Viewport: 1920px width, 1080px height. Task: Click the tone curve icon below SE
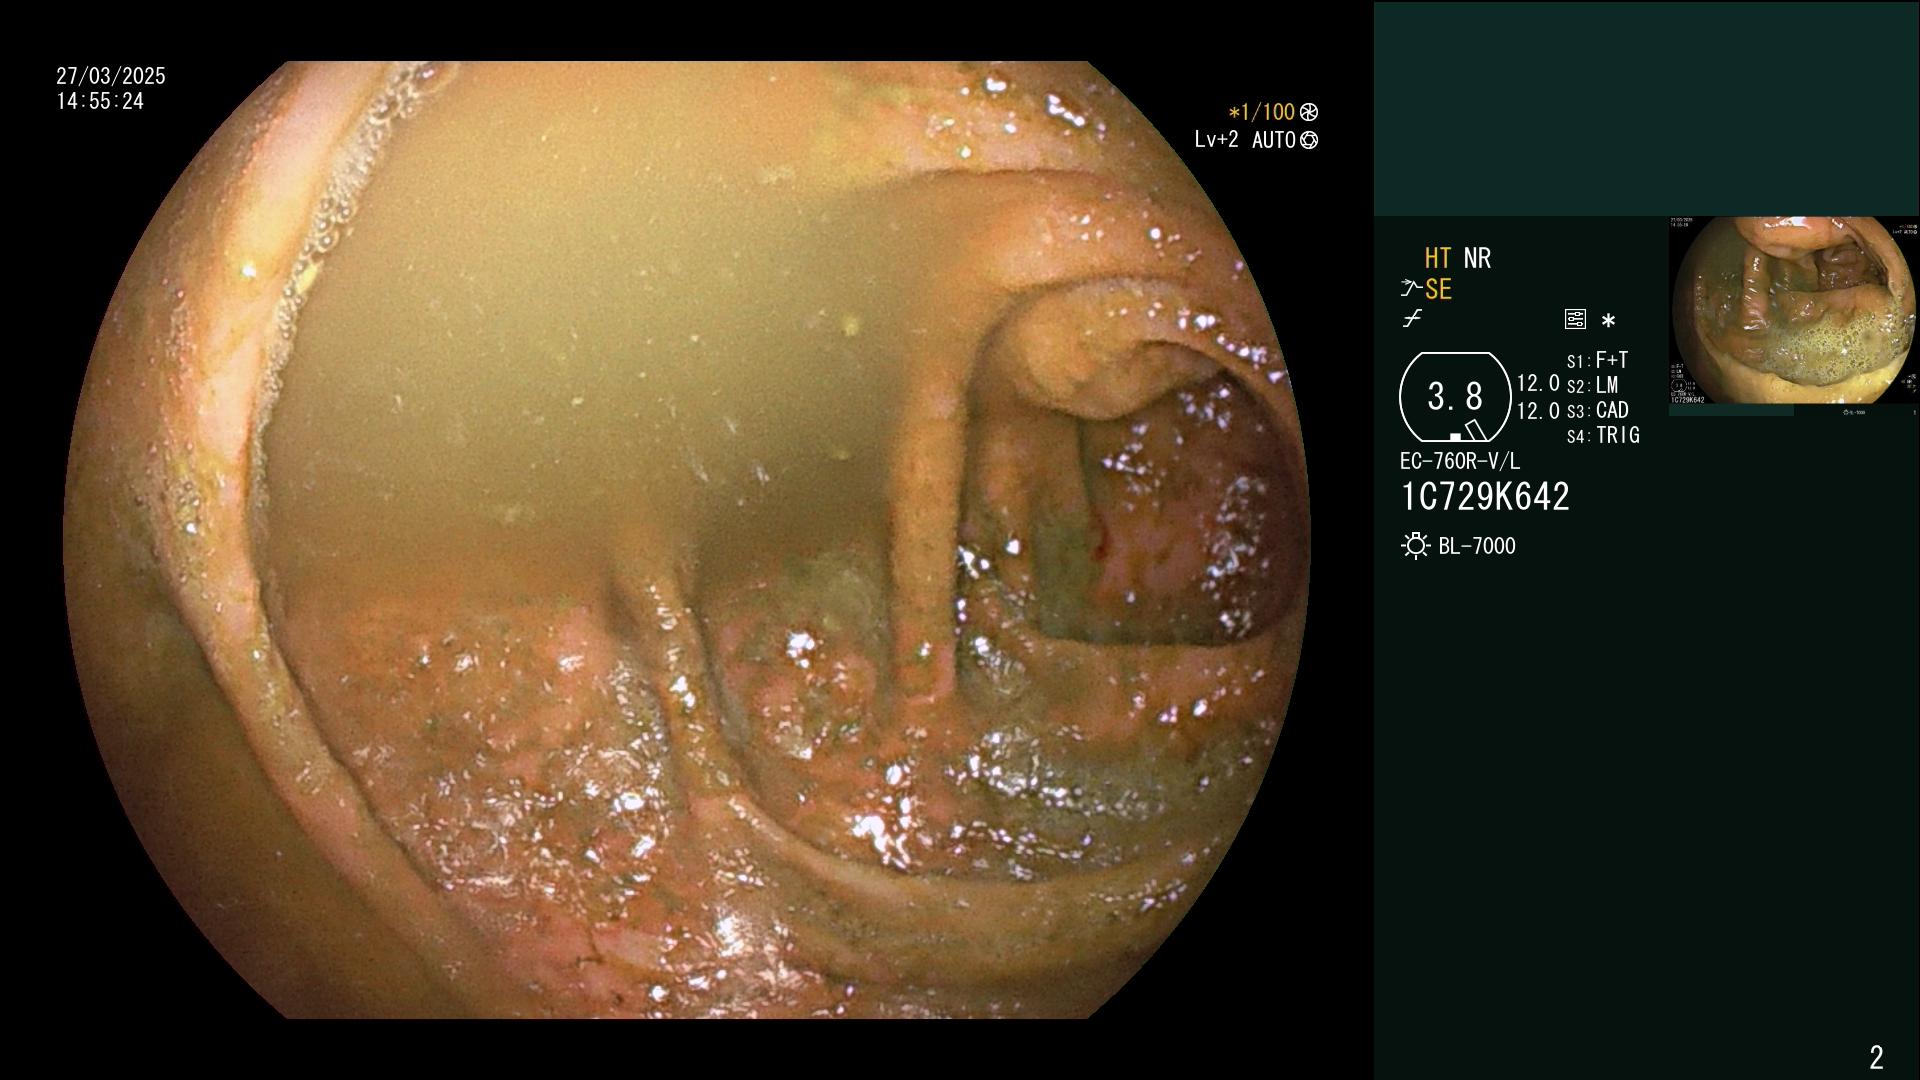pyautogui.click(x=1412, y=319)
